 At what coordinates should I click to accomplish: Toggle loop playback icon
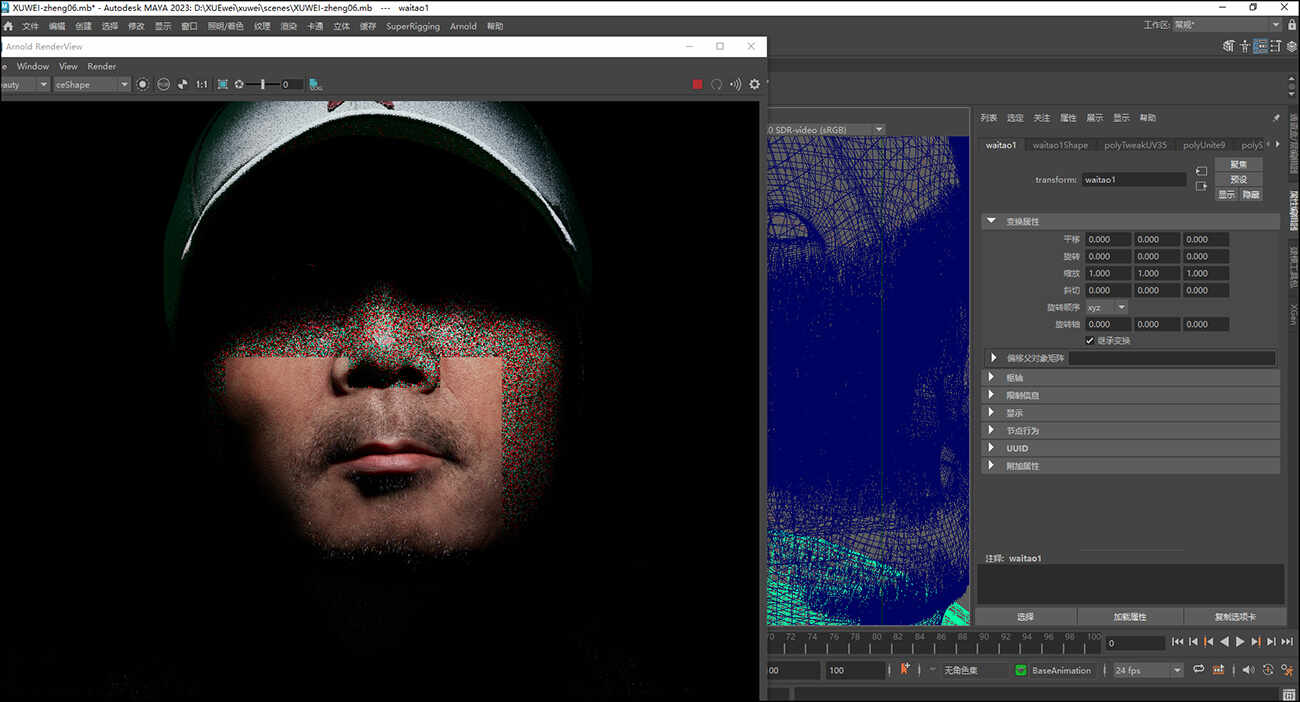click(1198, 670)
